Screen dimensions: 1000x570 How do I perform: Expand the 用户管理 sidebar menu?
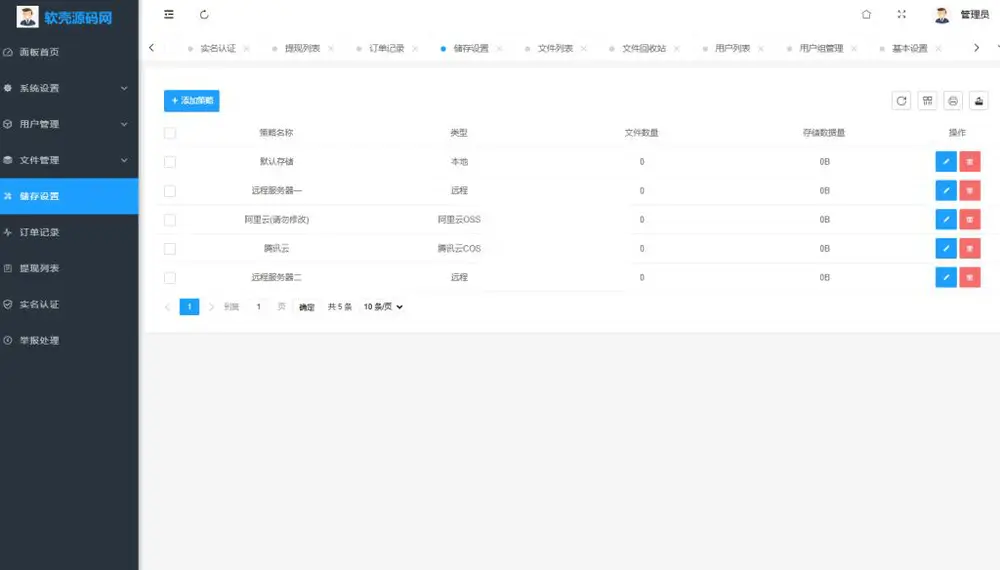pyautogui.click(x=69, y=124)
